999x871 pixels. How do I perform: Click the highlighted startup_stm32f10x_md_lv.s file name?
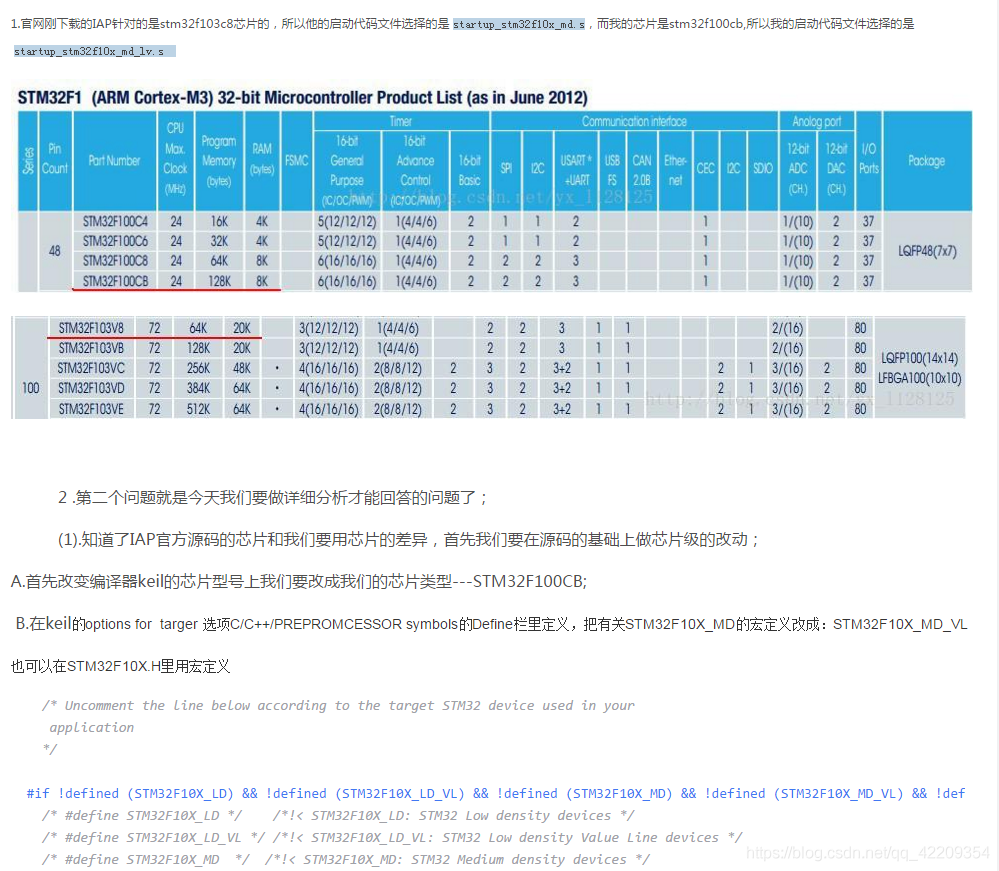pyautogui.click(x=94, y=51)
